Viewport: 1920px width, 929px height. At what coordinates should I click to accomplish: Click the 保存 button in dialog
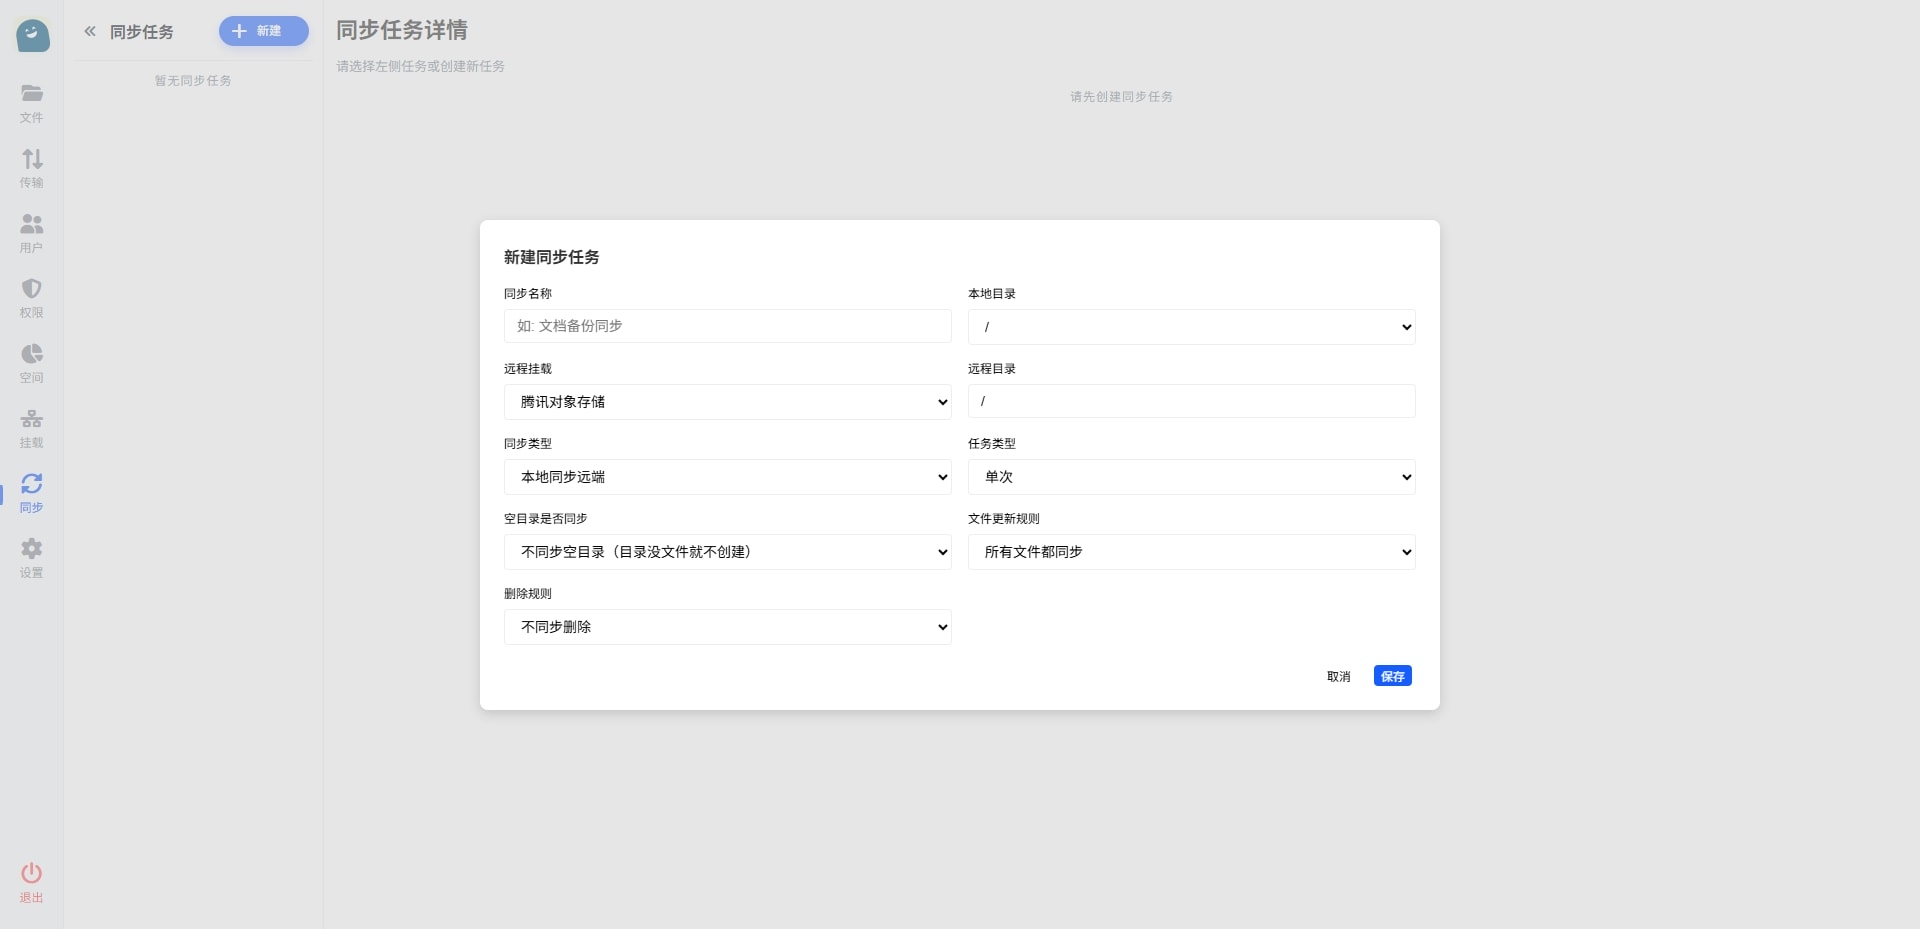pos(1392,677)
